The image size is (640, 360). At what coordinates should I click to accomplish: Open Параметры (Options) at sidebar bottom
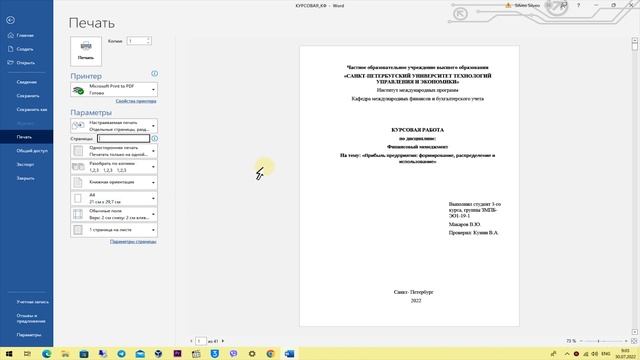tap(26, 335)
